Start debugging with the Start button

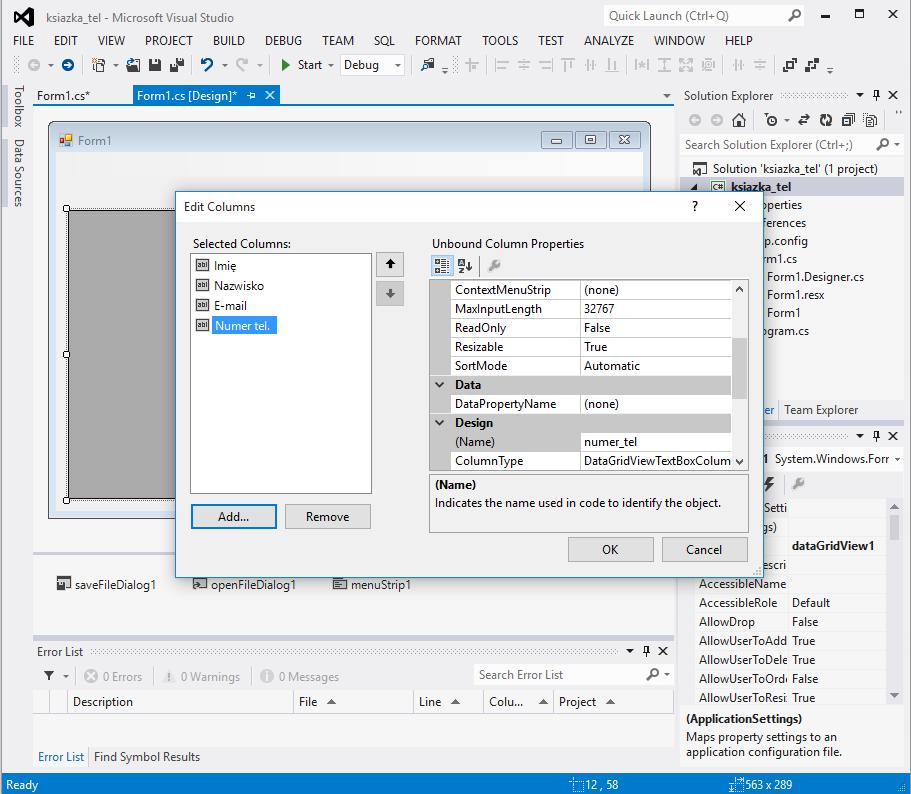click(302, 65)
